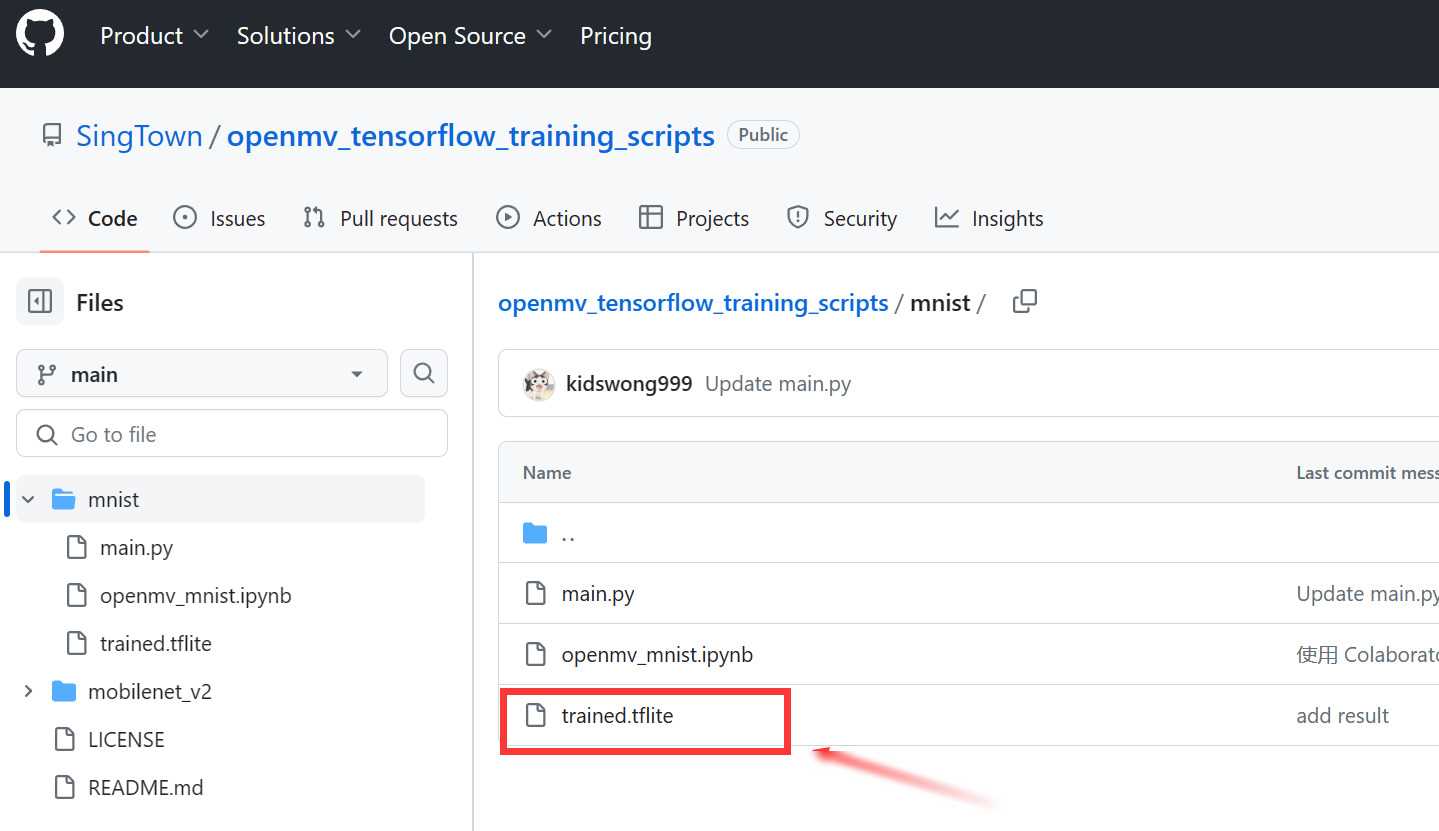Select the Code tab
This screenshot has width=1439, height=831.
(x=95, y=218)
